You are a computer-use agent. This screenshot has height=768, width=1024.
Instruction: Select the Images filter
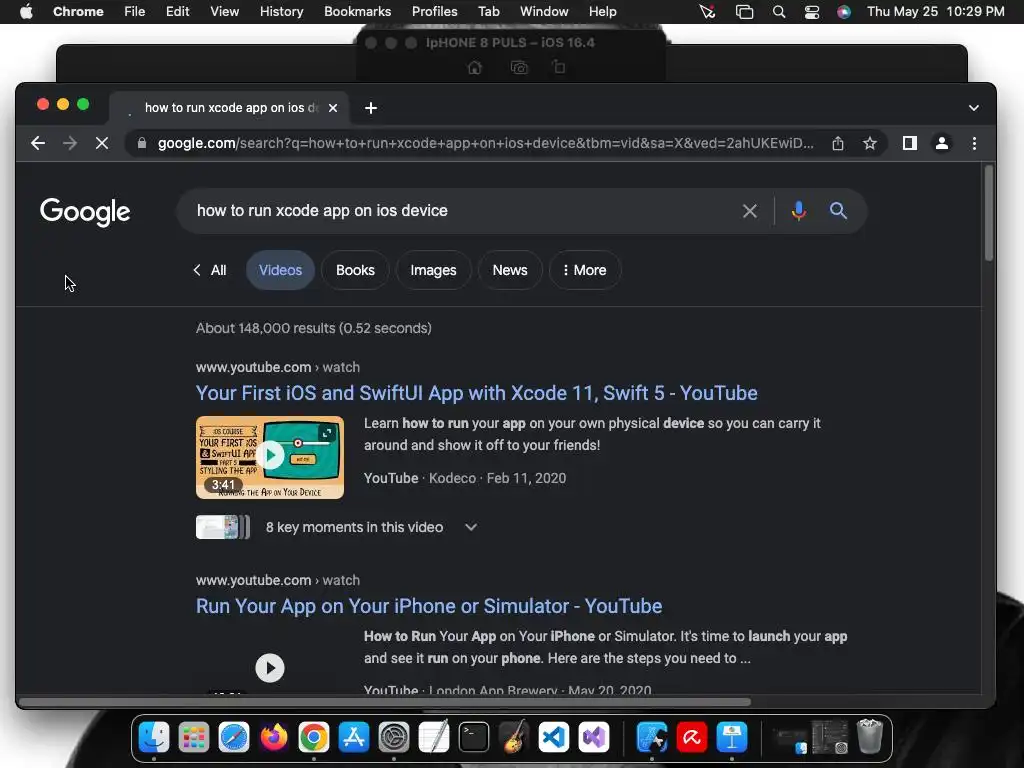433,270
